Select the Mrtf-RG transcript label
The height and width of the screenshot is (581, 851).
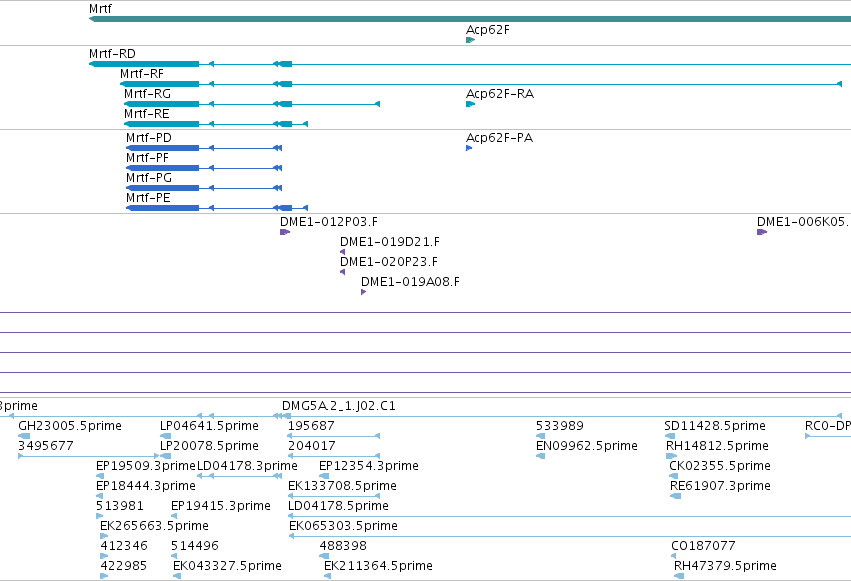(147, 94)
